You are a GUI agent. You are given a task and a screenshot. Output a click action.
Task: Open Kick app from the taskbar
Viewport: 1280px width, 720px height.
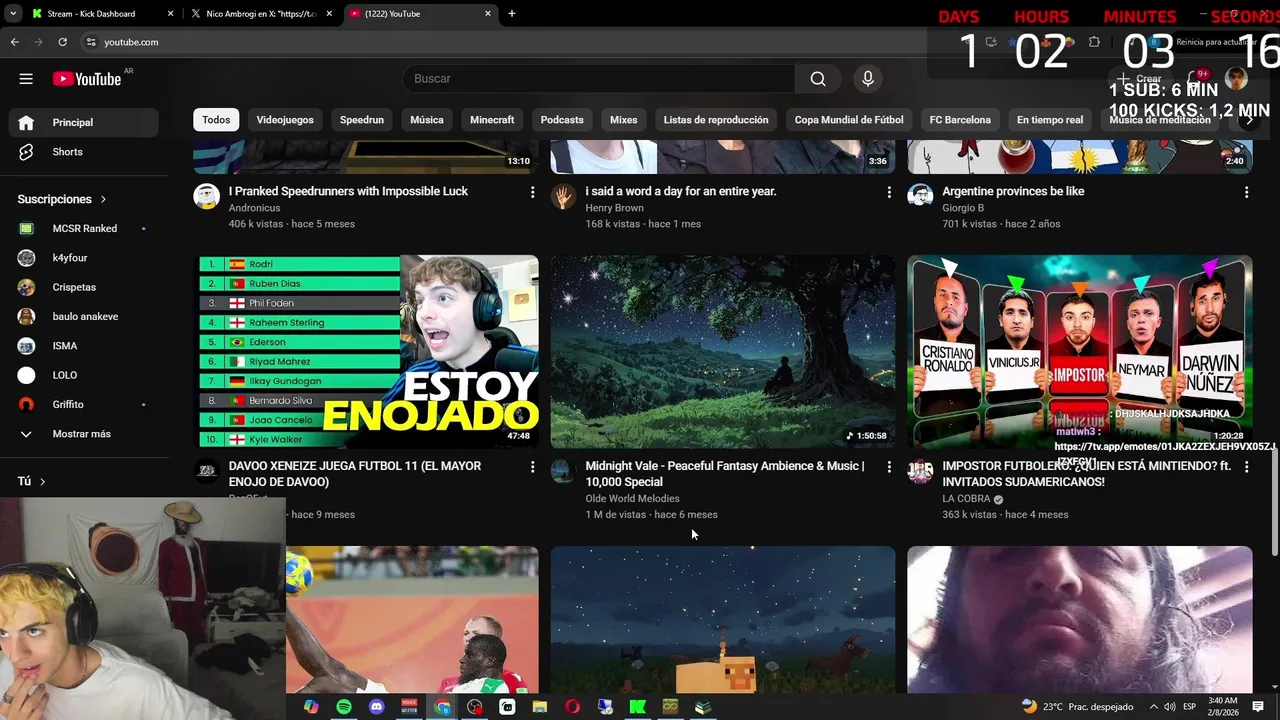click(x=638, y=707)
